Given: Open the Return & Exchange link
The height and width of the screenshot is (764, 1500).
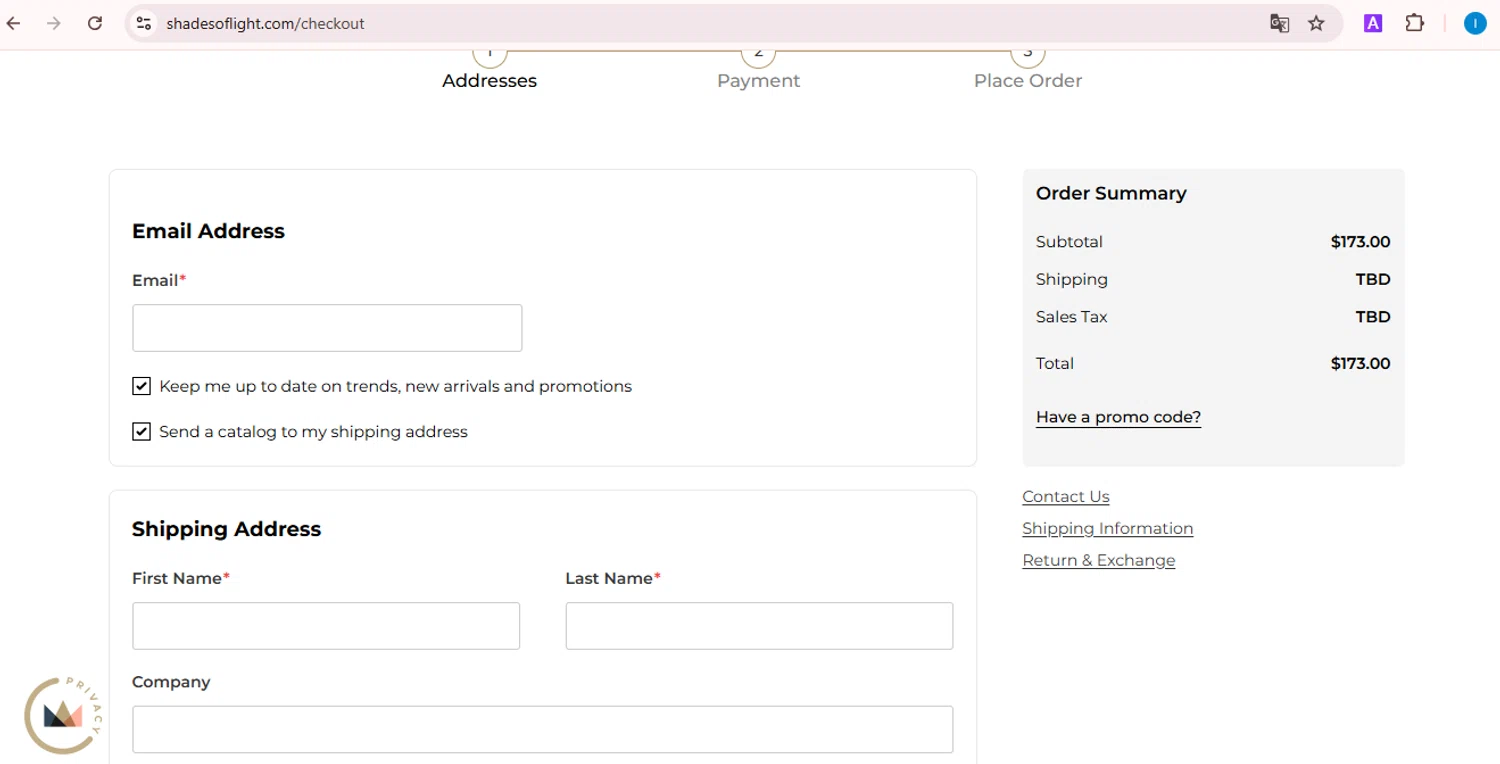Looking at the screenshot, I should (1098, 561).
